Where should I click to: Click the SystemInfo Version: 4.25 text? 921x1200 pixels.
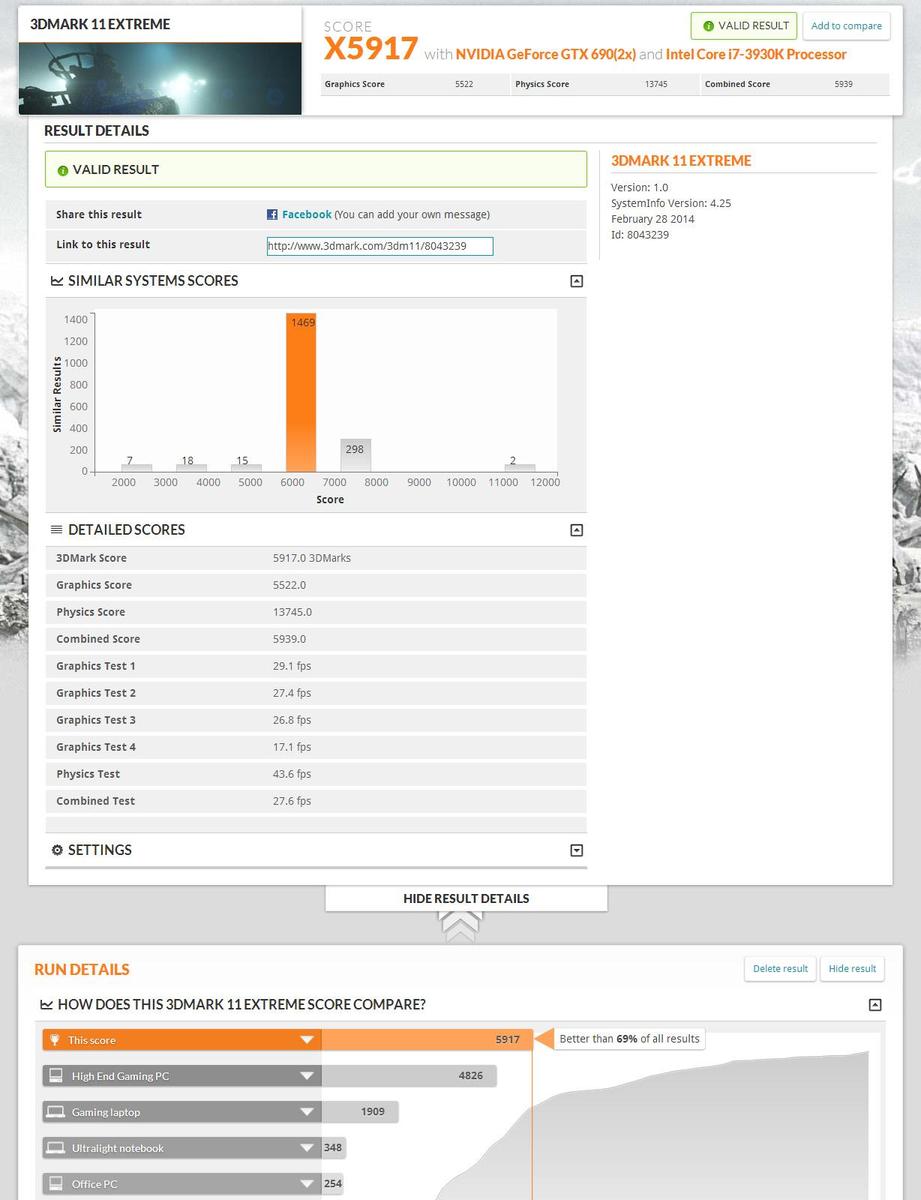(x=671, y=203)
